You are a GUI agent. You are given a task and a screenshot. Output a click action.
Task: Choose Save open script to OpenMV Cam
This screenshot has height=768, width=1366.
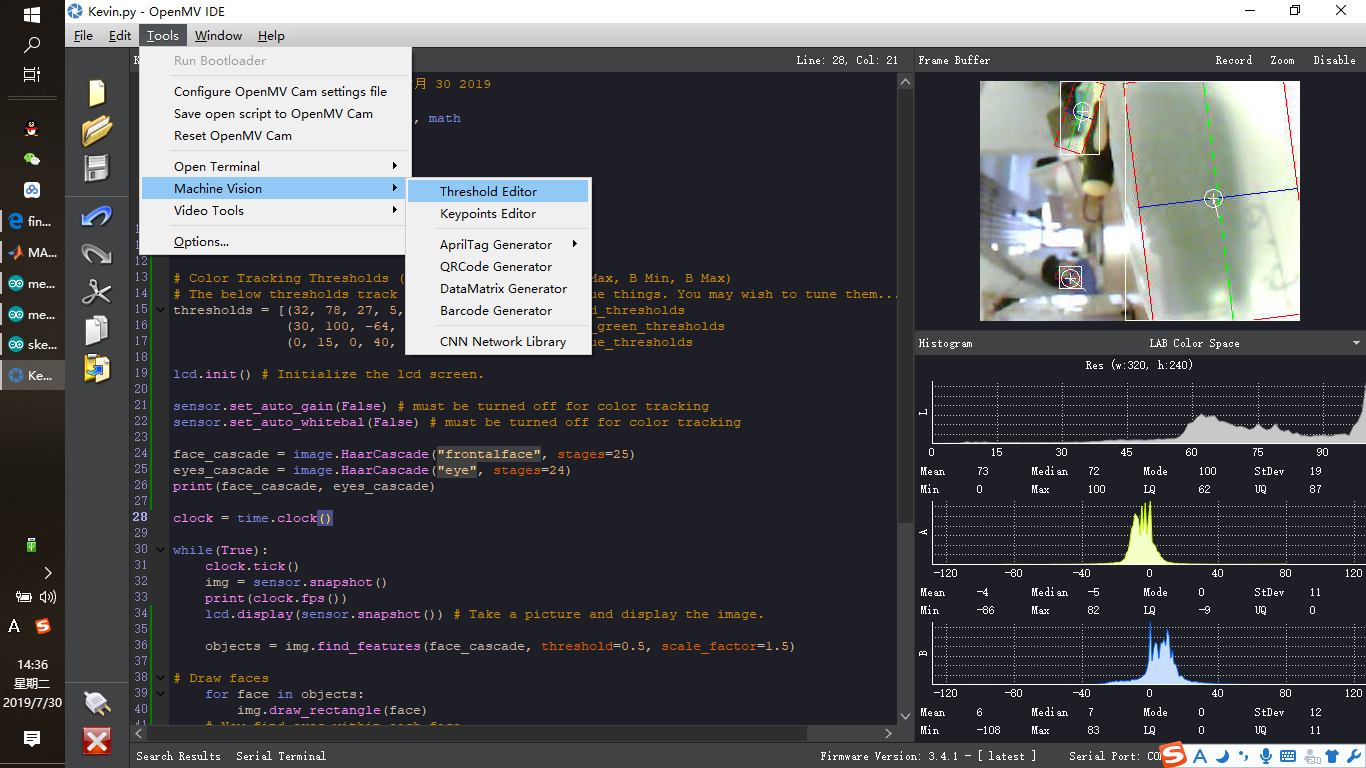point(275,113)
